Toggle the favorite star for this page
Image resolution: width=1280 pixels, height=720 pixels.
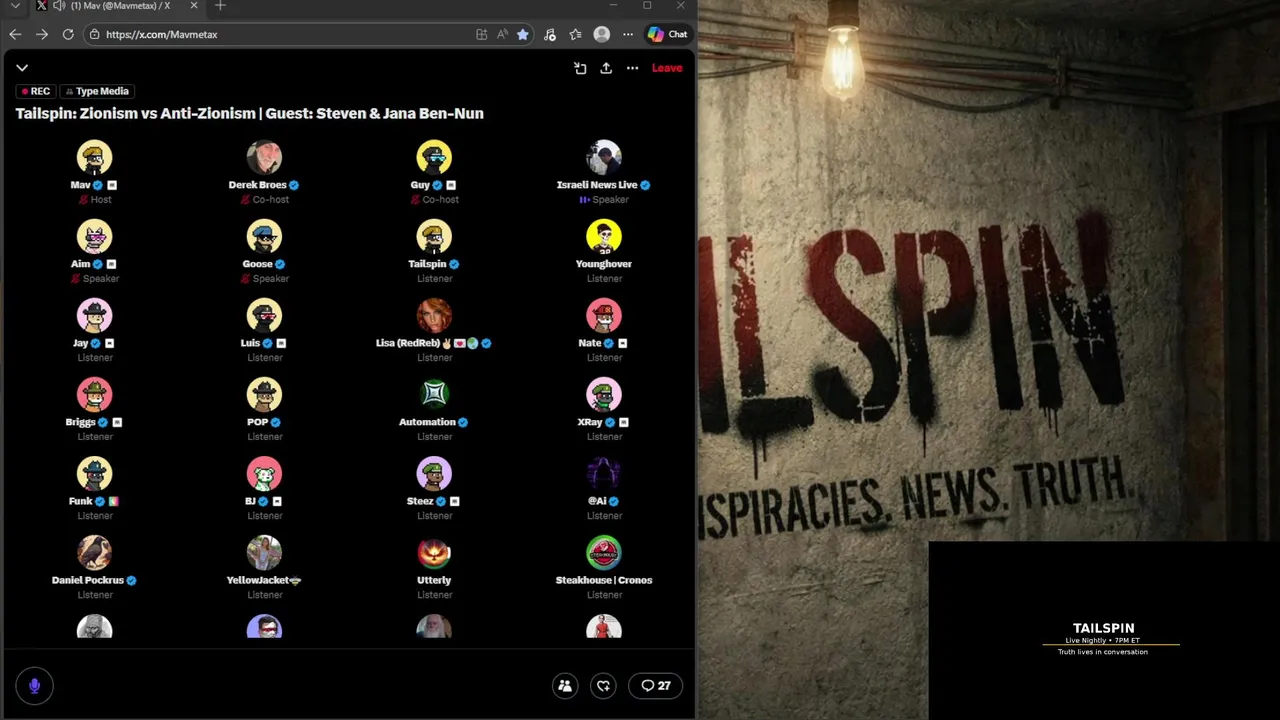point(522,34)
